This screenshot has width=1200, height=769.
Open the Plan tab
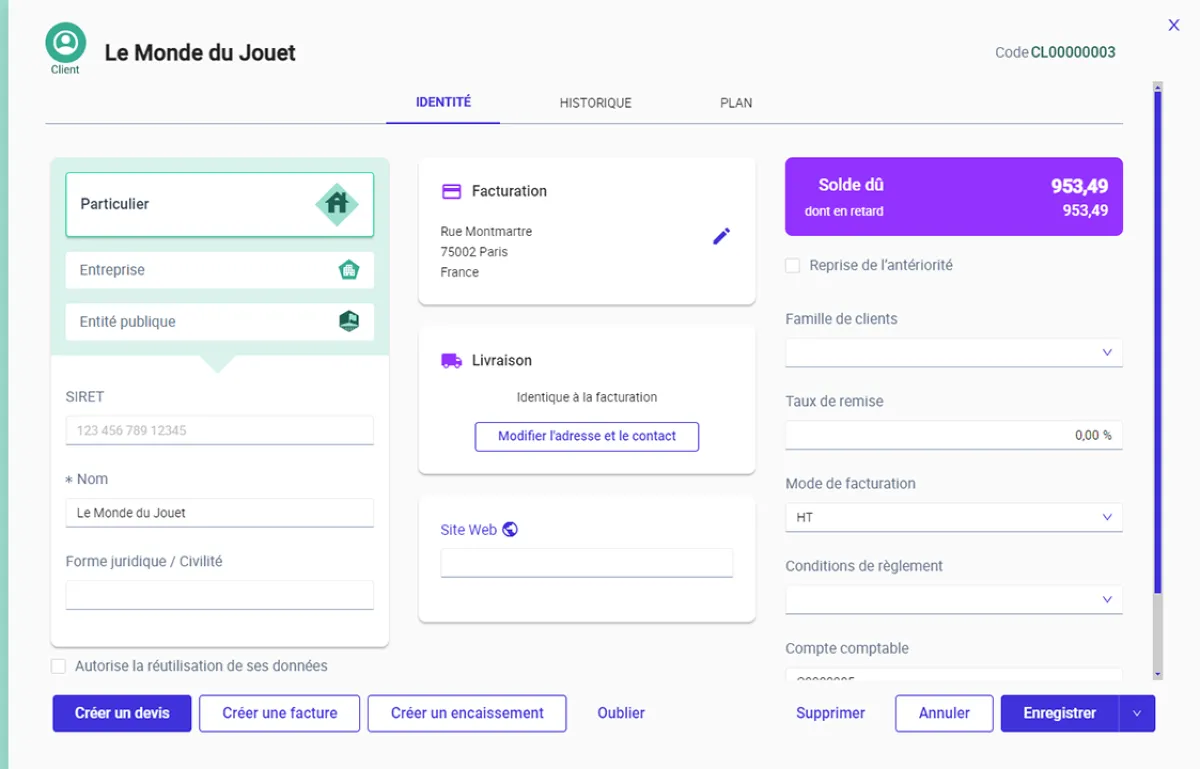coord(736,103)
